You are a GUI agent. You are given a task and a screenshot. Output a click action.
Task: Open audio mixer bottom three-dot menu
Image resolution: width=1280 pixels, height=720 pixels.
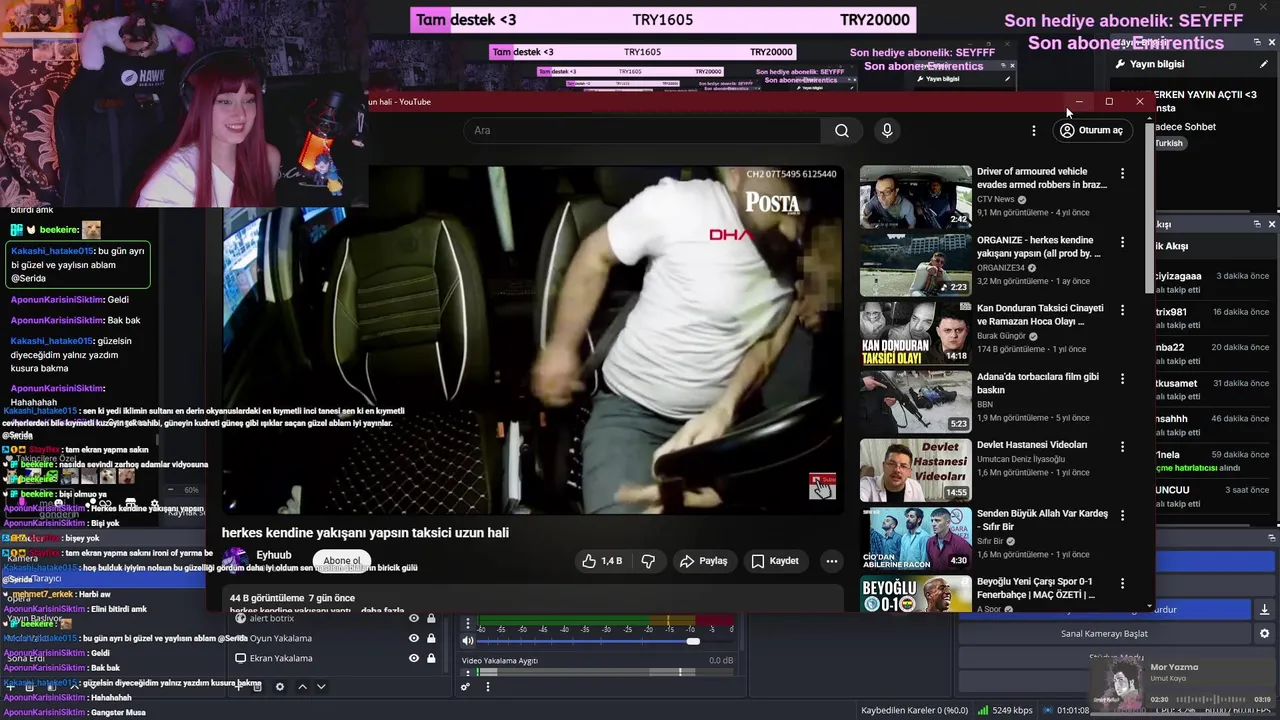click(488, 687)
